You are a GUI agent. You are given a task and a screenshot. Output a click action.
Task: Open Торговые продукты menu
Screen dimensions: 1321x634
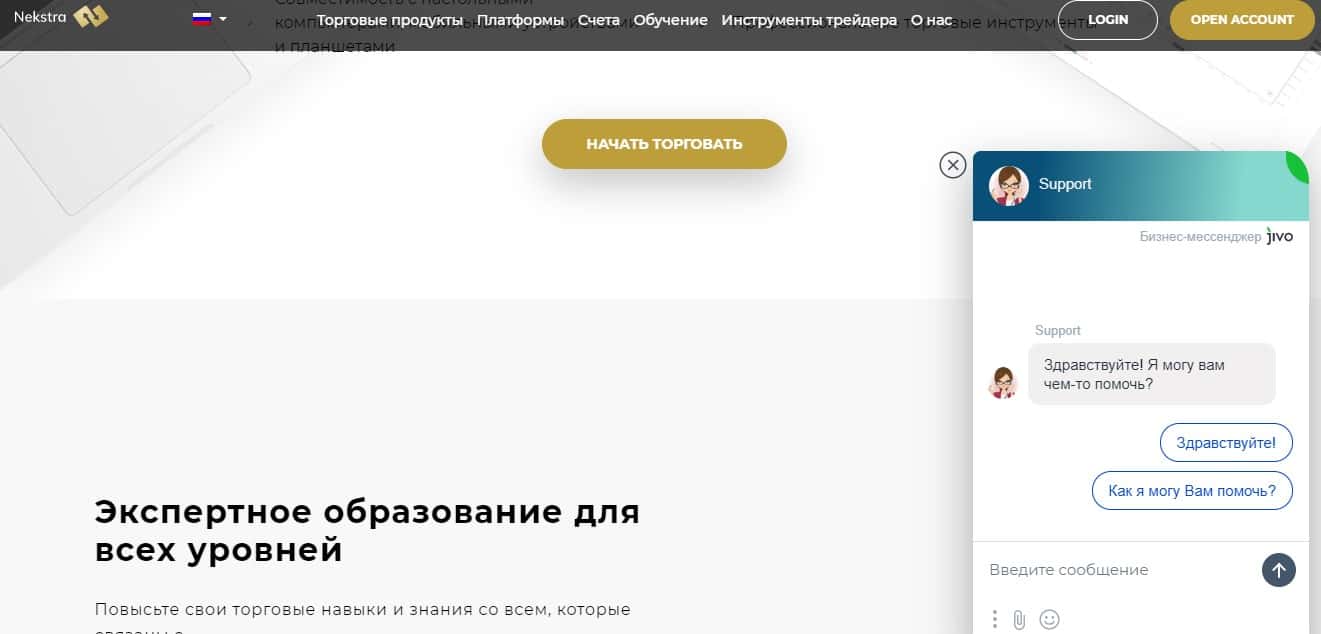click(x=390, y=19)
